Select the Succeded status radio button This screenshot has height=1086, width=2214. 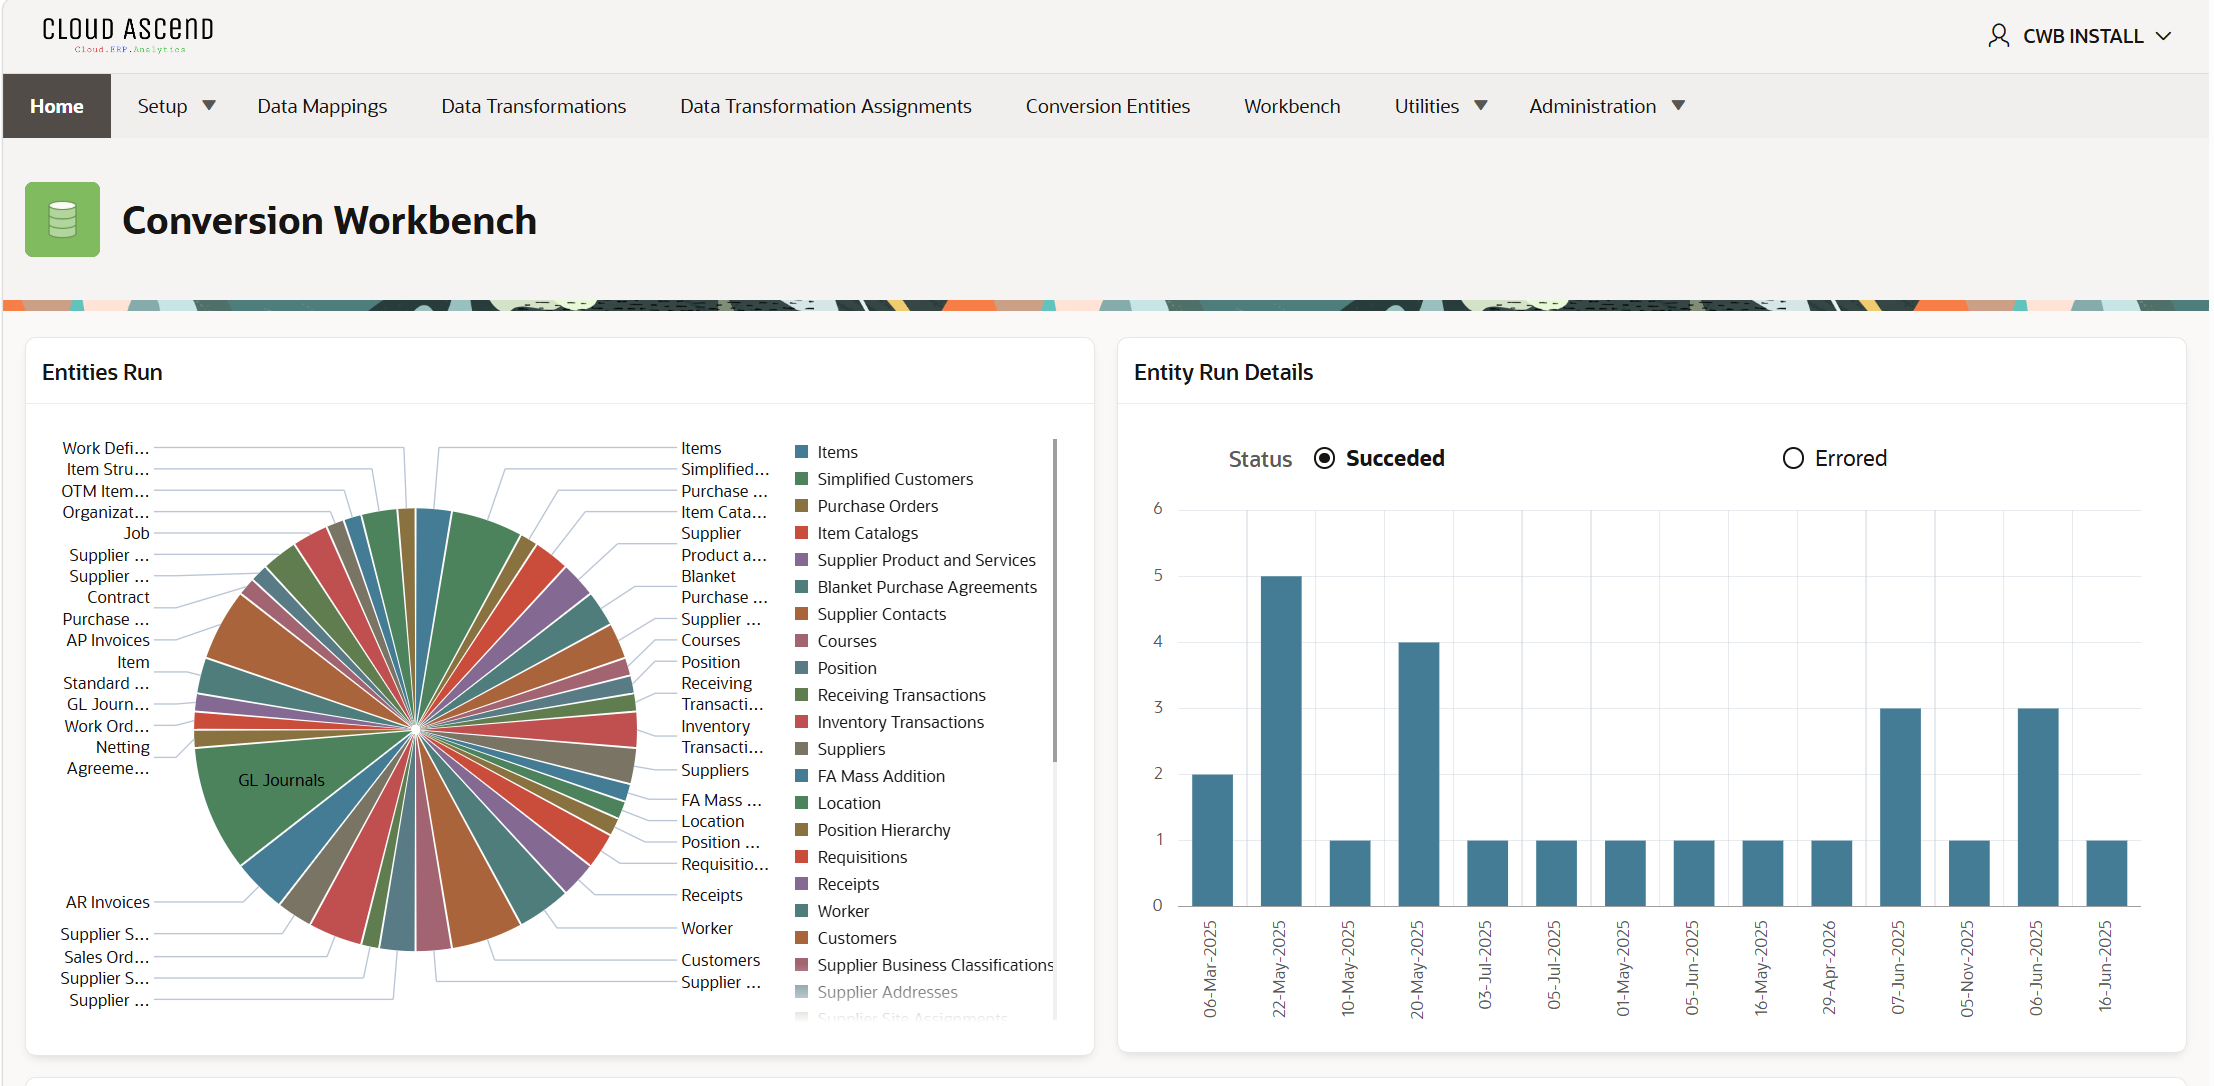coord(1324,458)
